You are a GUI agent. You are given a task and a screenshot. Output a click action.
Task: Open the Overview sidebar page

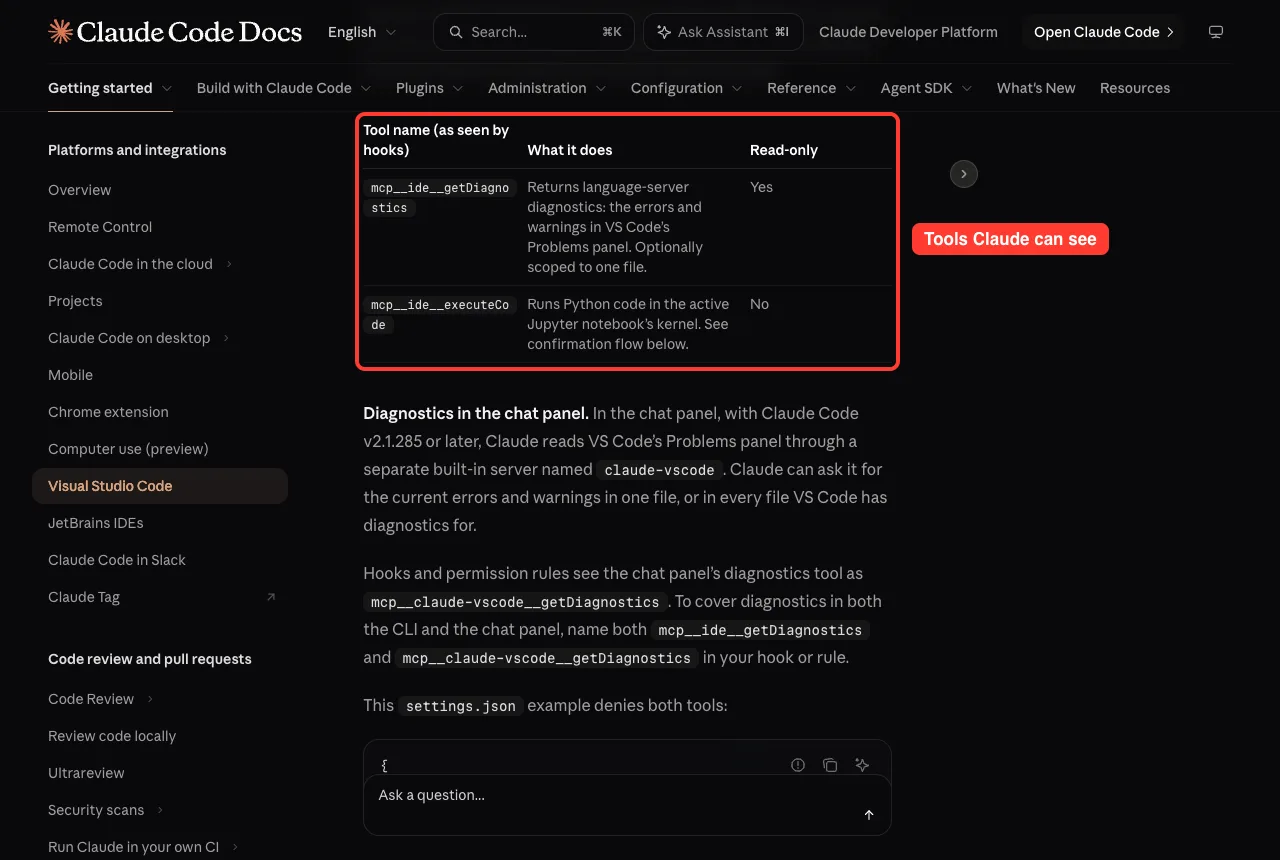pos(80,190)
